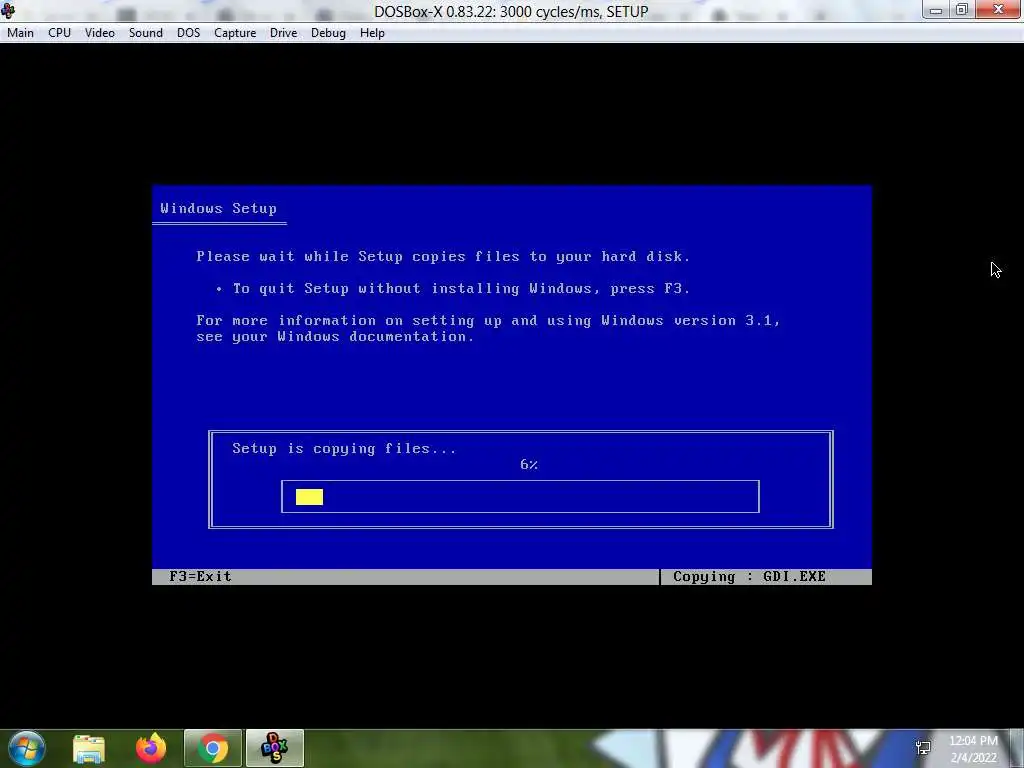Click the 'see your Windows documentation' line
Image resolution: width=1024 pixels, height=768 pixels.
pos(335,337)
